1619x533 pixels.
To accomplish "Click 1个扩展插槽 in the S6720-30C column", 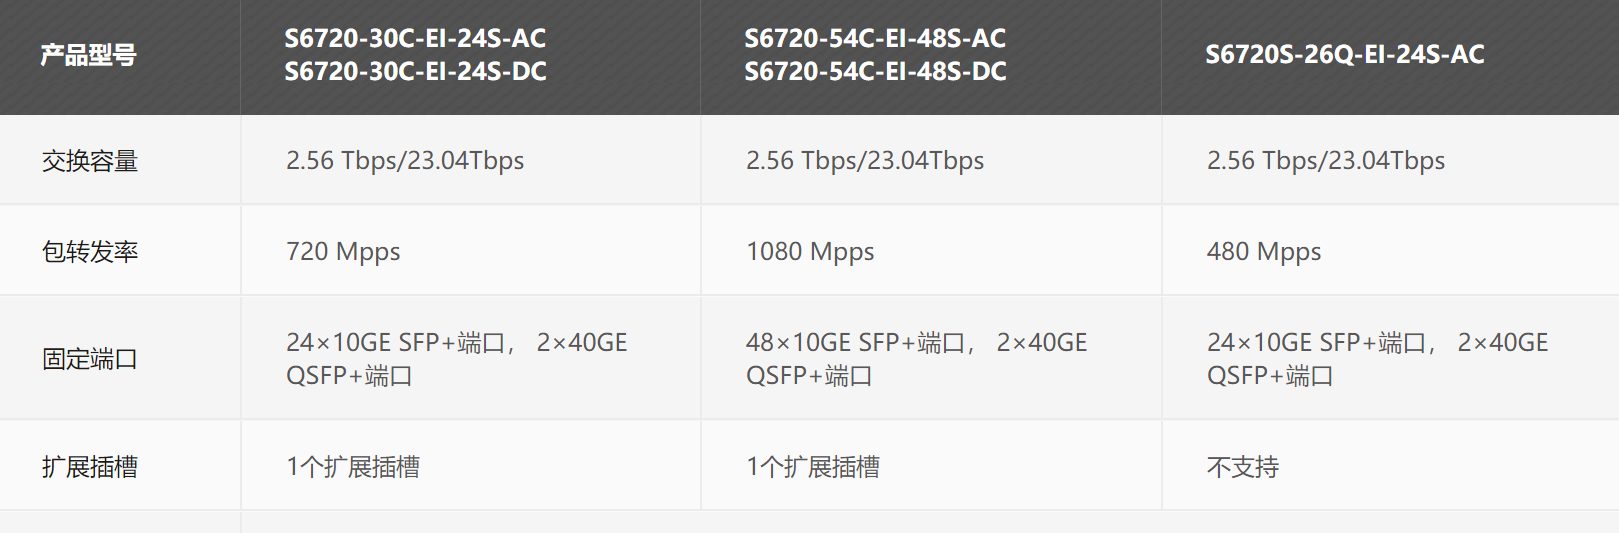I will click(353, 467).
